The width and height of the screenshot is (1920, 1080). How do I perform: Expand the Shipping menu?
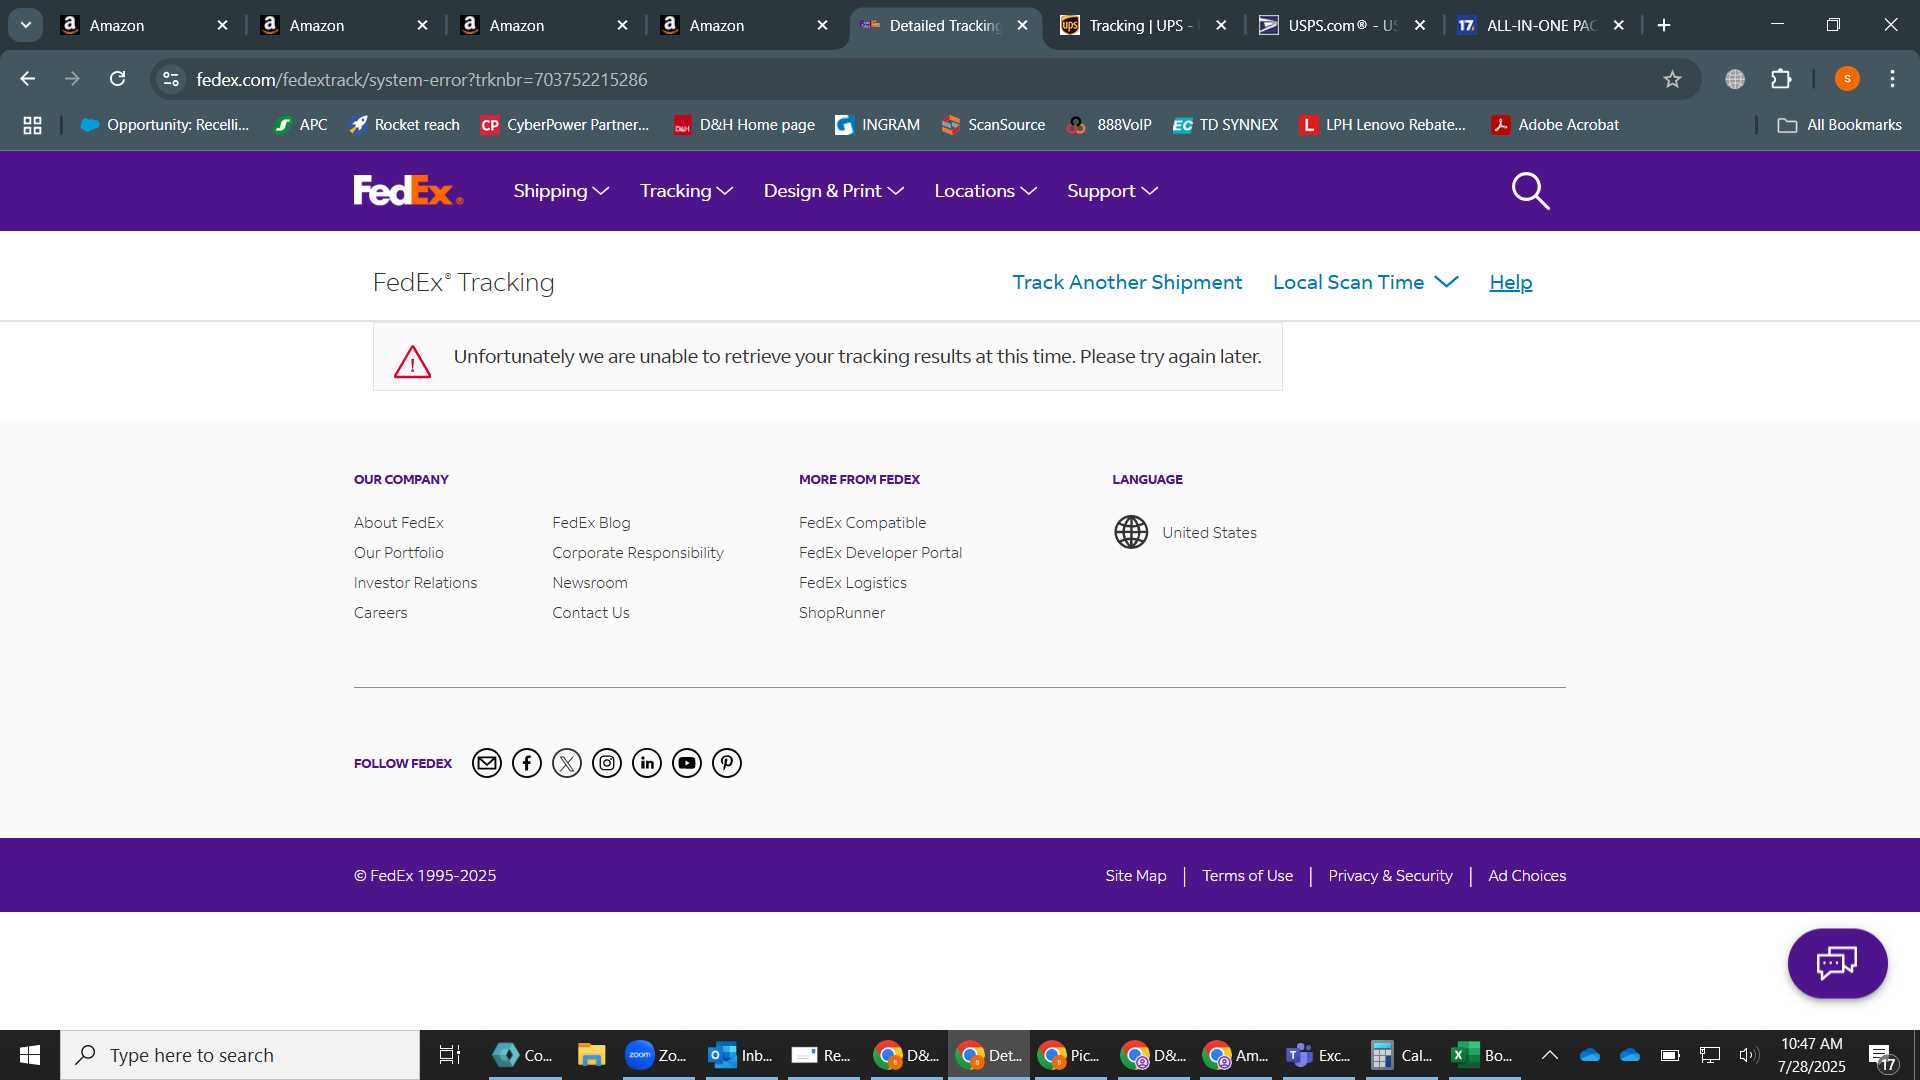(561, 191)
